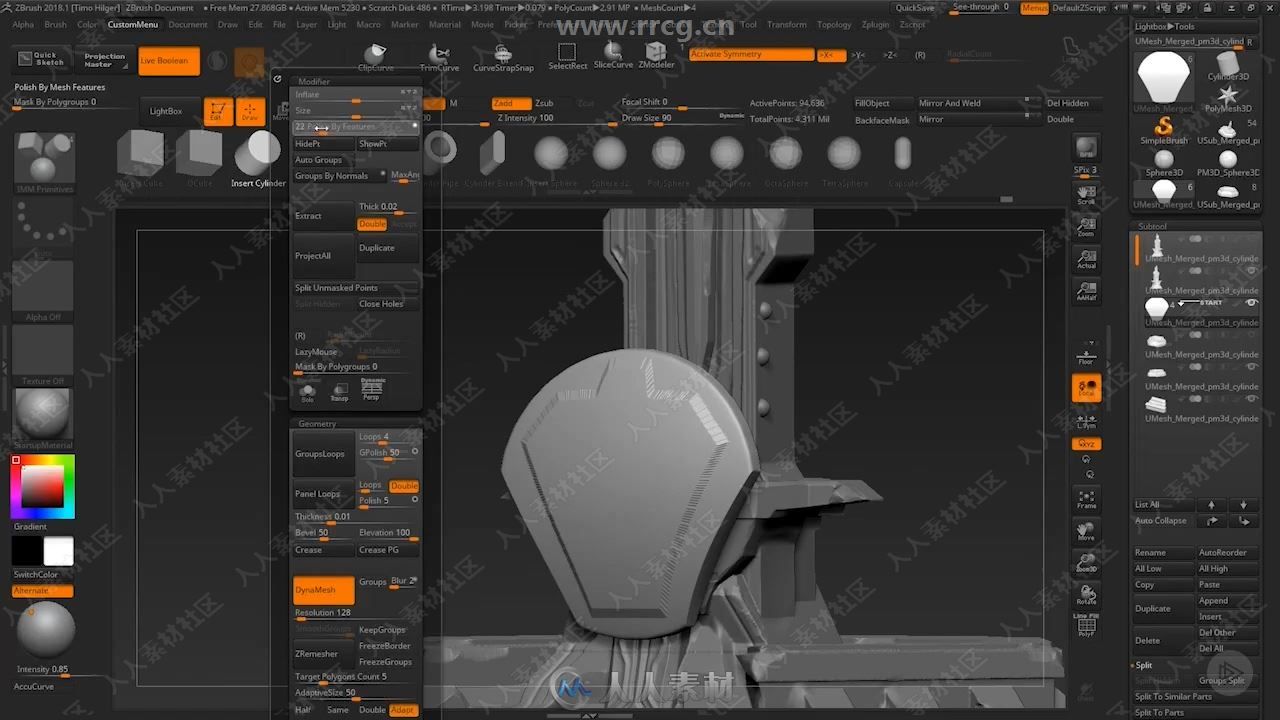Open the Document menu
Image resolution: width=1280 pixels, height=720 pixels.
pyautogui.click(x=188, y=24)
